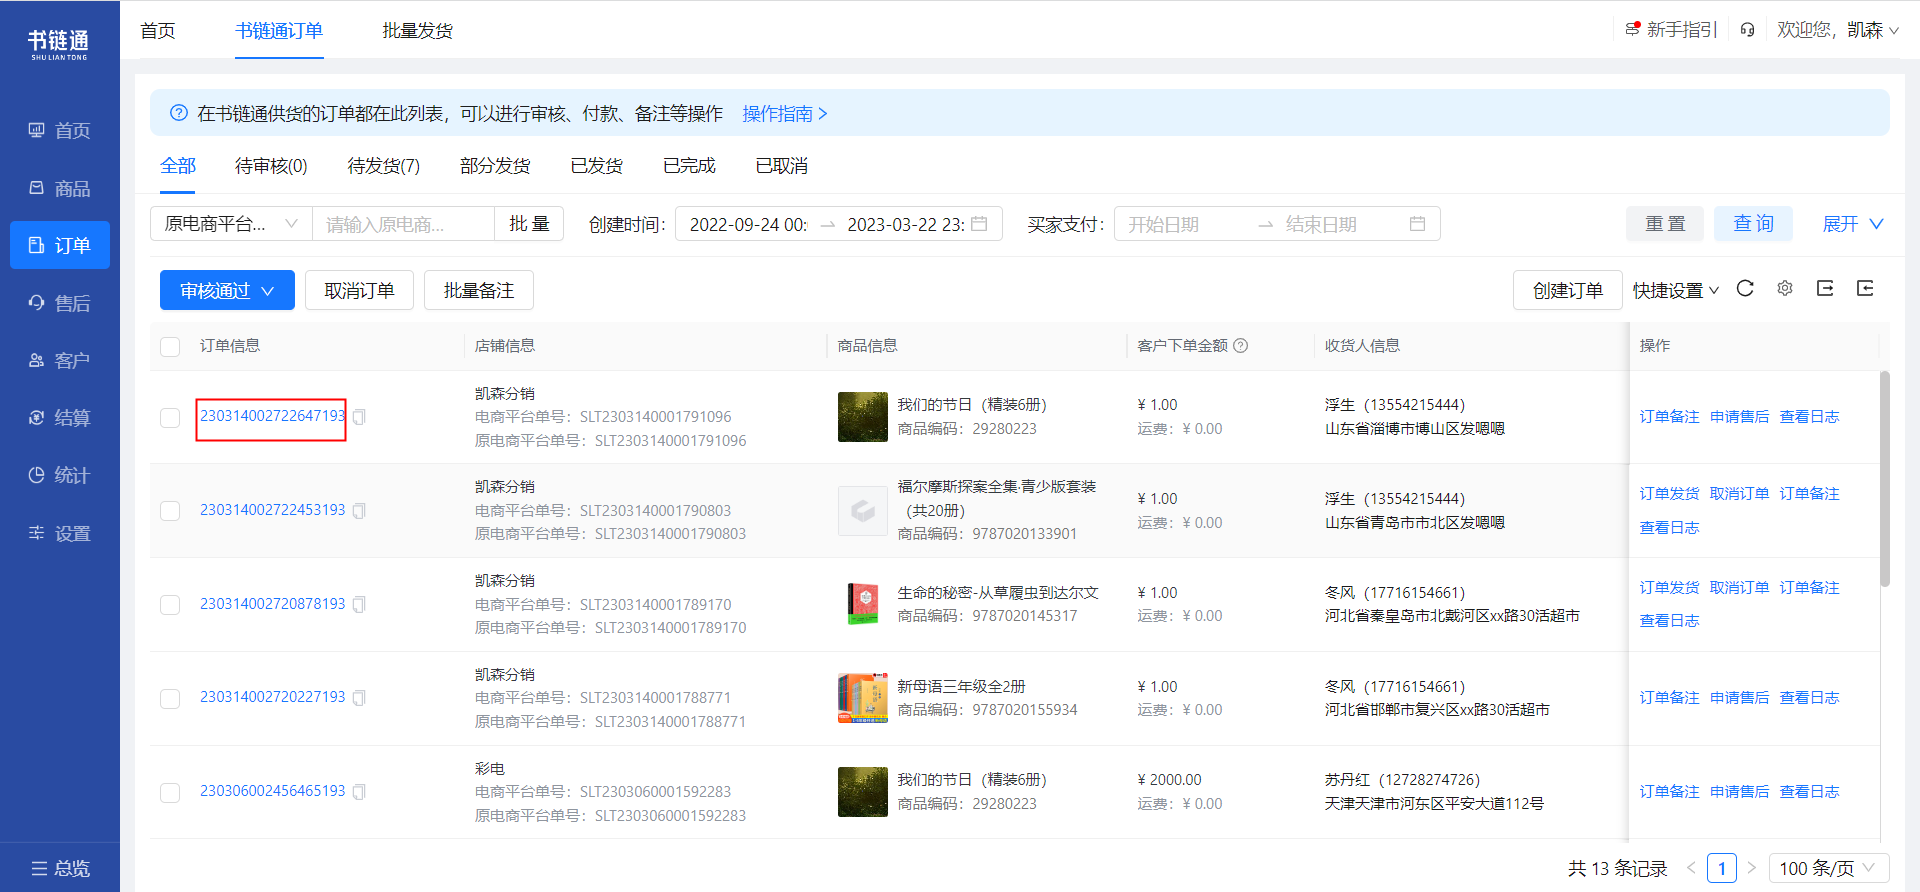
Task: Select the 待发货(7) status tab
Action: pyautogui.click(x=384, y=166)
